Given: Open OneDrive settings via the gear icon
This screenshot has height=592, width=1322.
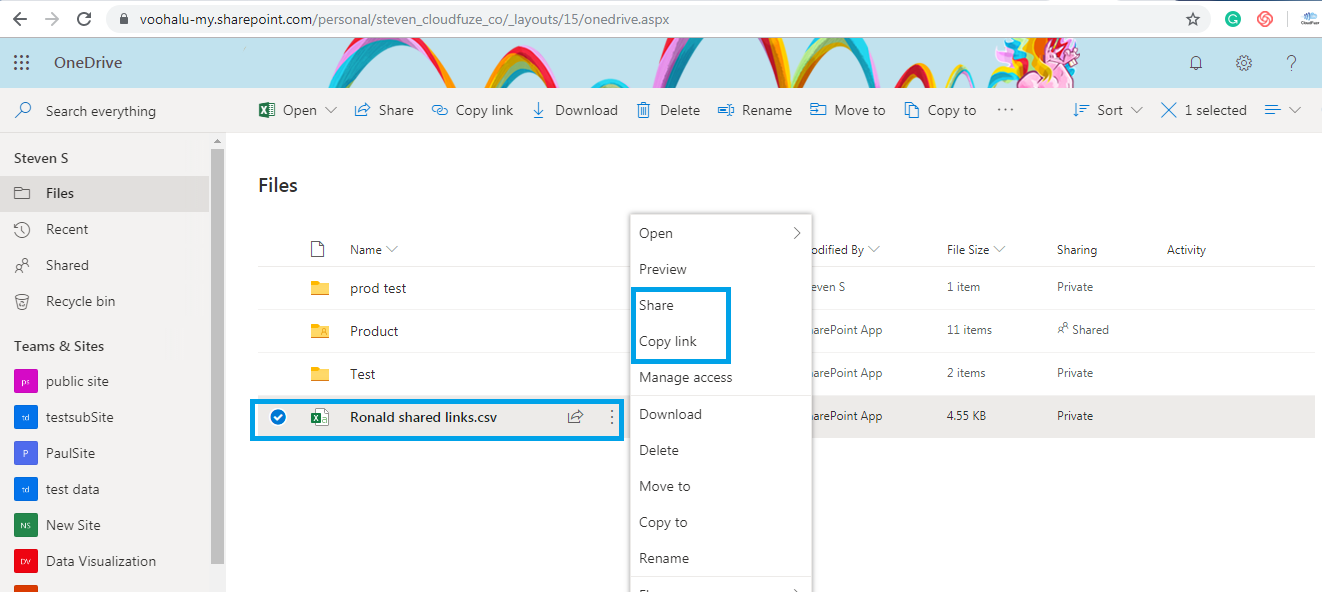Looking at the screenshot, I should pos(1243,62).
